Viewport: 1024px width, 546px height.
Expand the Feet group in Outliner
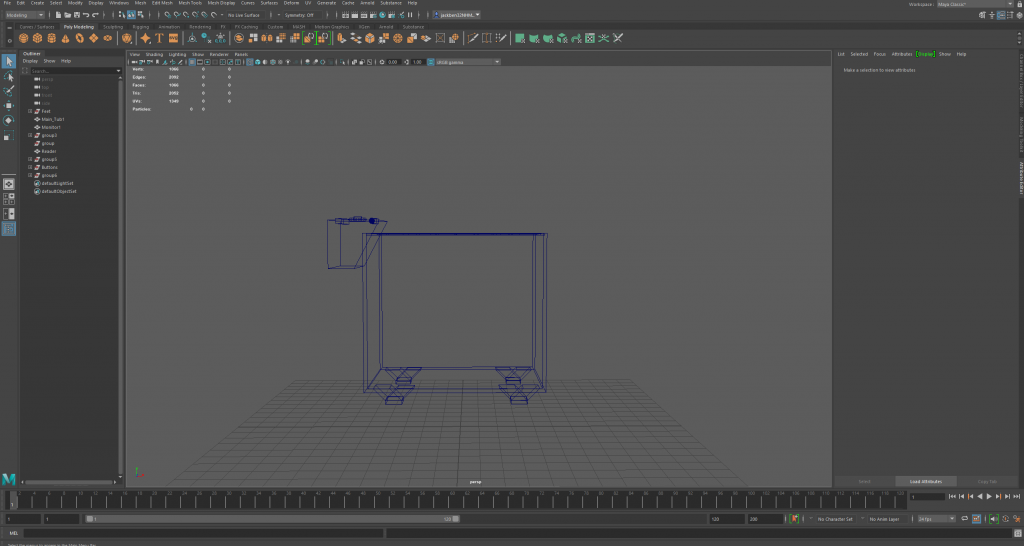pos(31,111)
